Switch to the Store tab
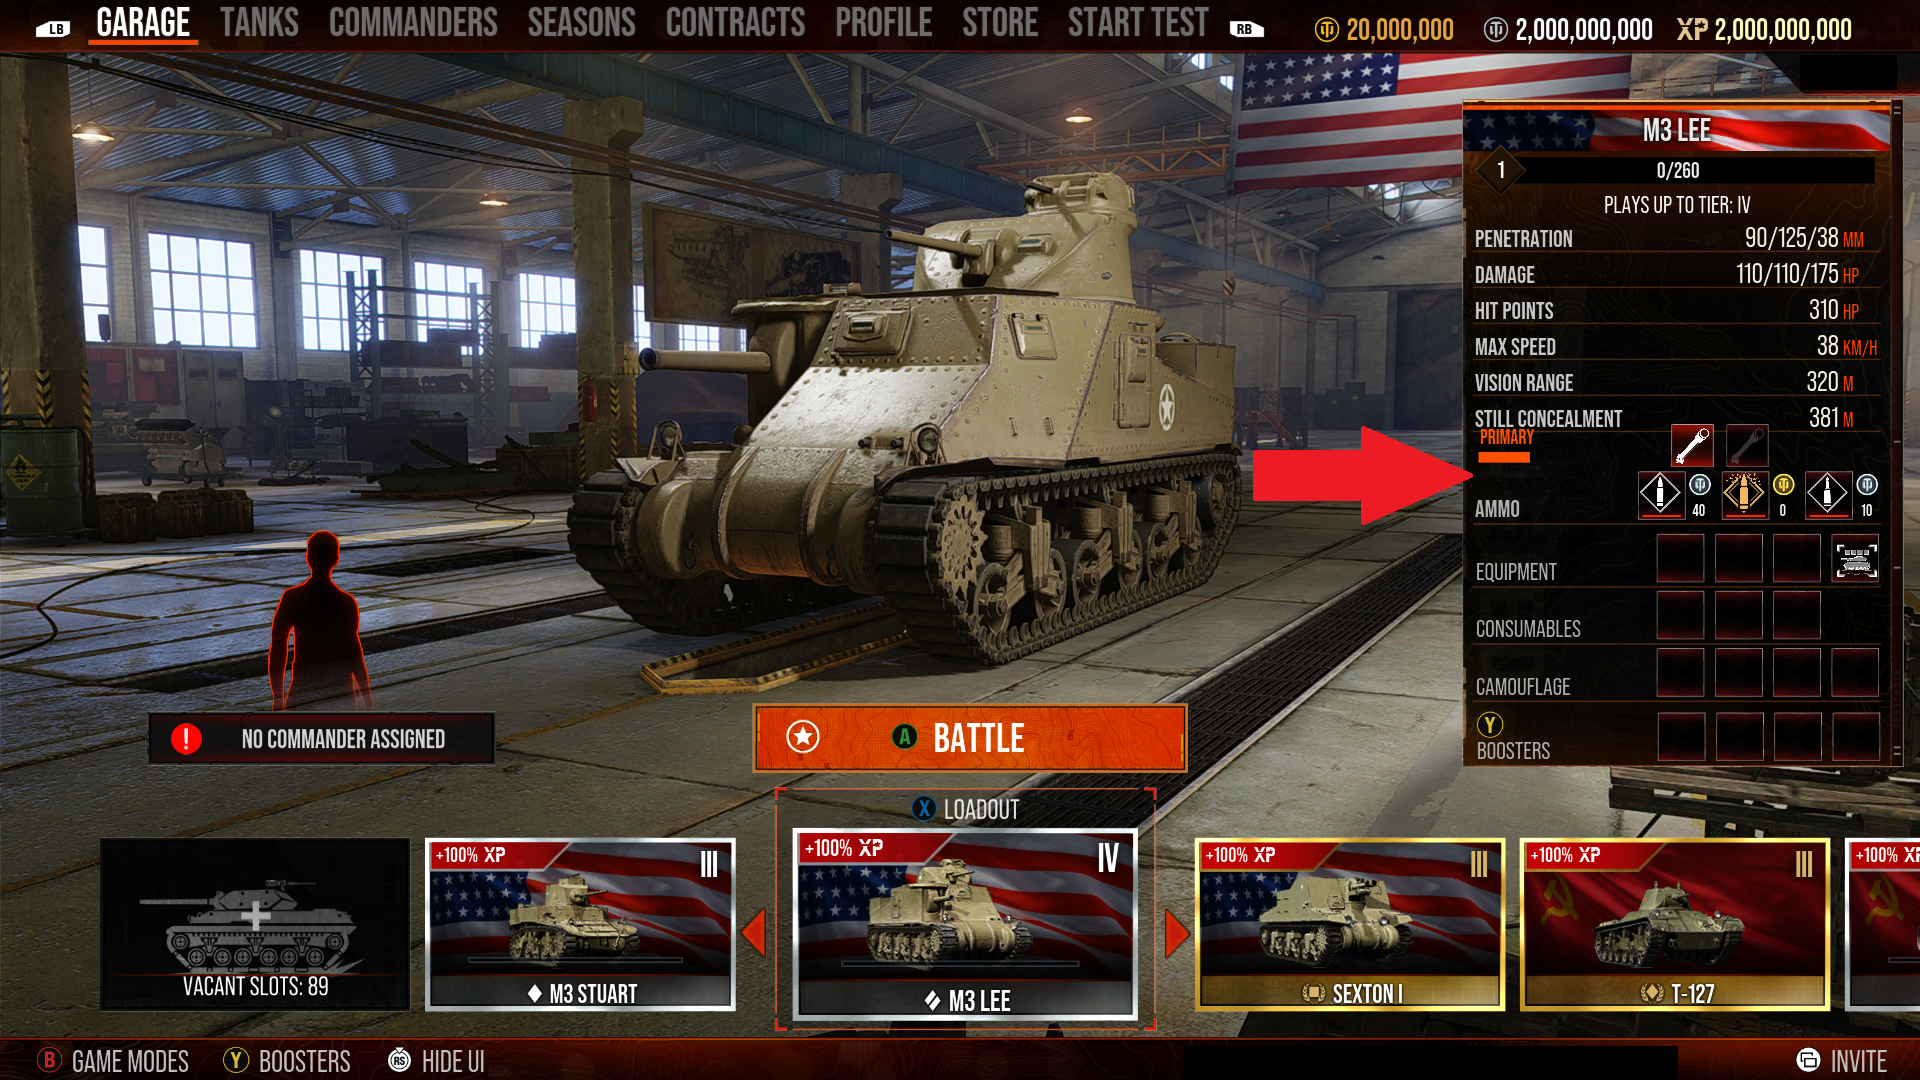 (1000, 22)
